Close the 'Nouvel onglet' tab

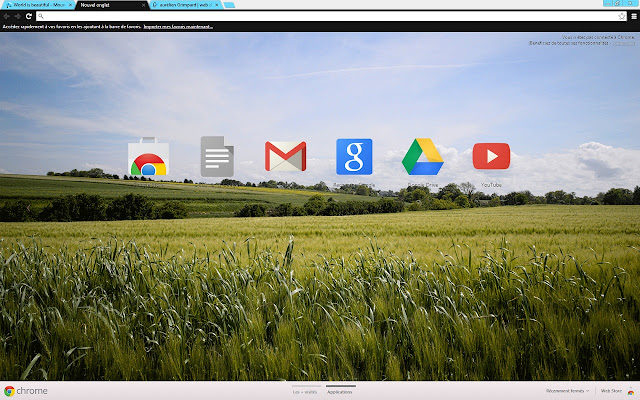143,5
